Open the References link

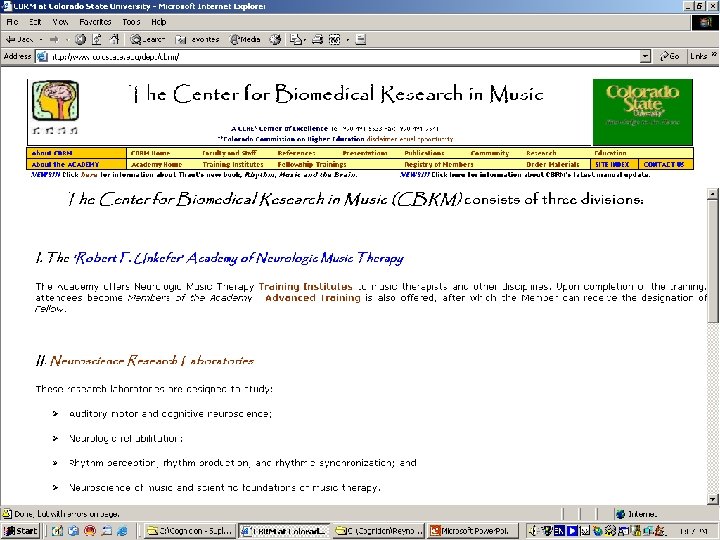296,153
